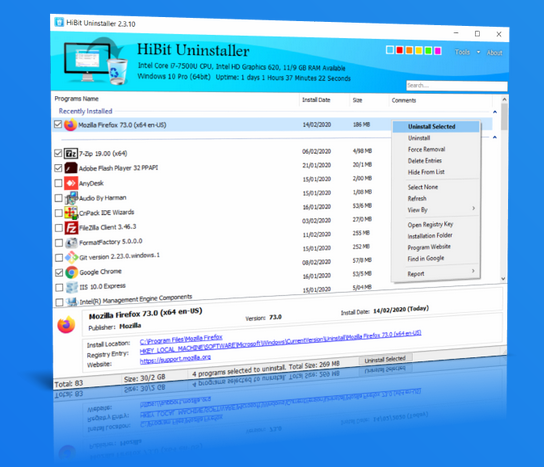Pick the light blue theme color

point(390,50)
